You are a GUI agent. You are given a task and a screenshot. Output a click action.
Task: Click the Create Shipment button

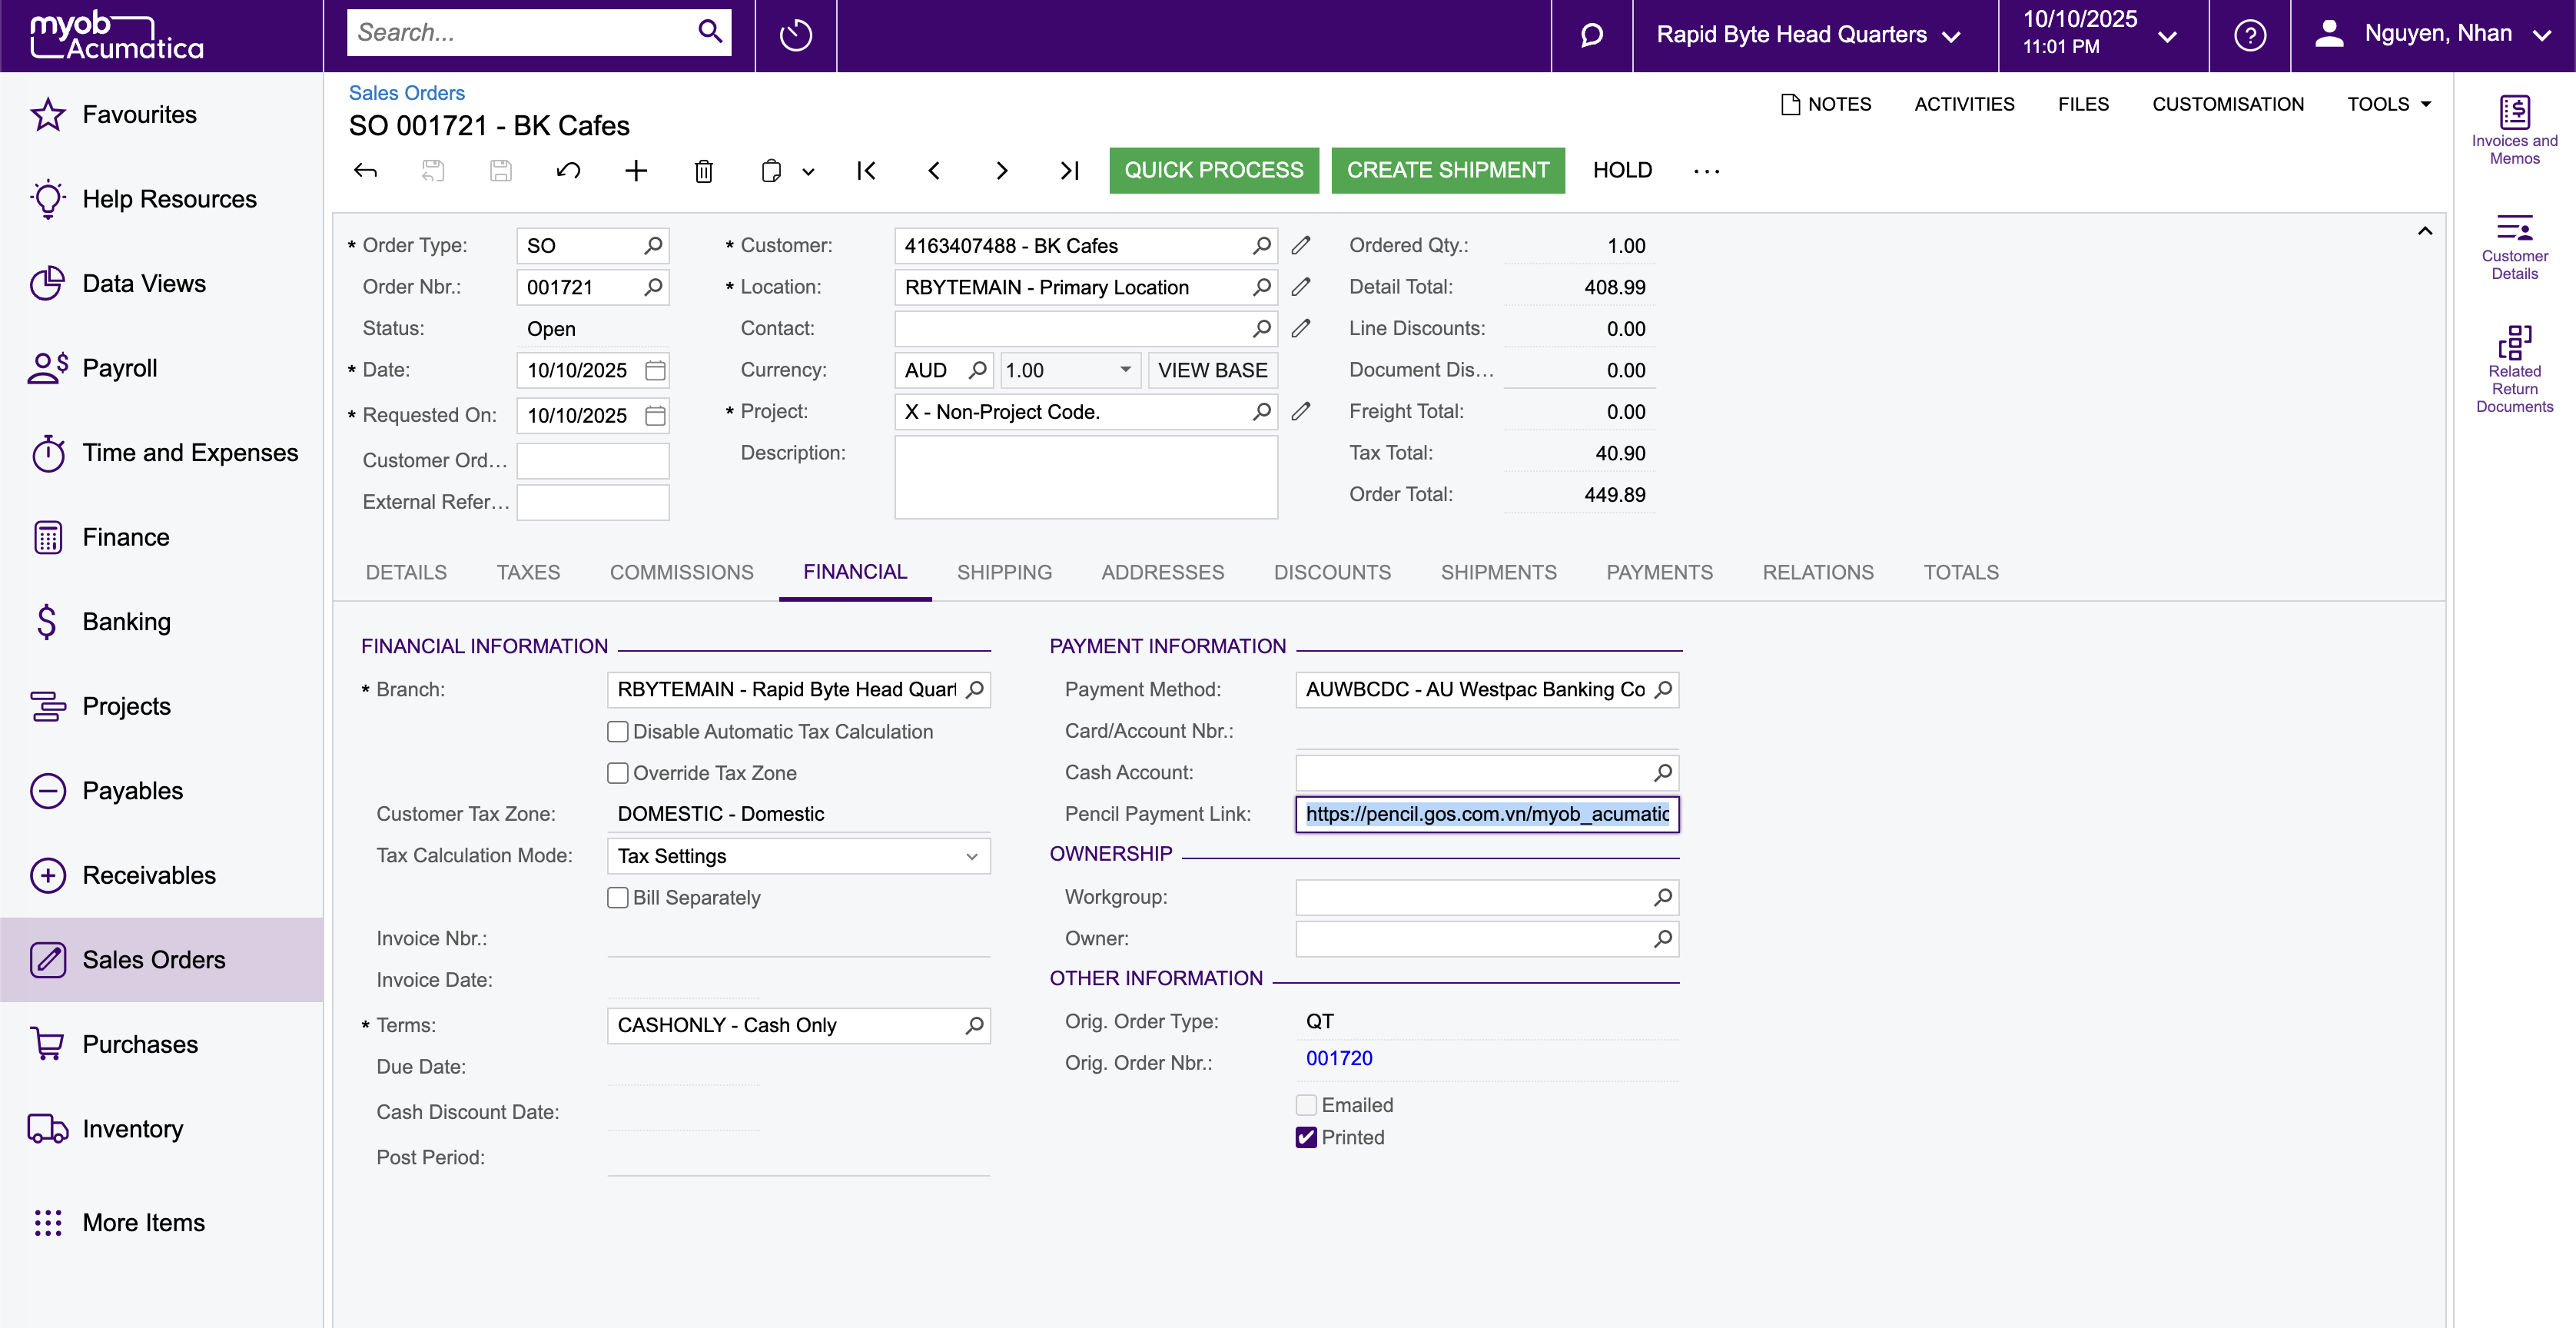1447,170
